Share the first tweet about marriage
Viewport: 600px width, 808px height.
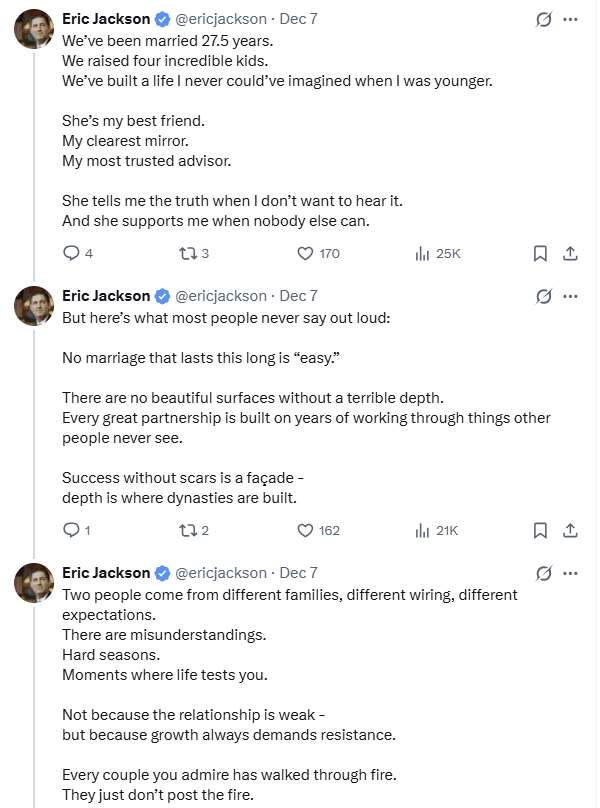570,254
